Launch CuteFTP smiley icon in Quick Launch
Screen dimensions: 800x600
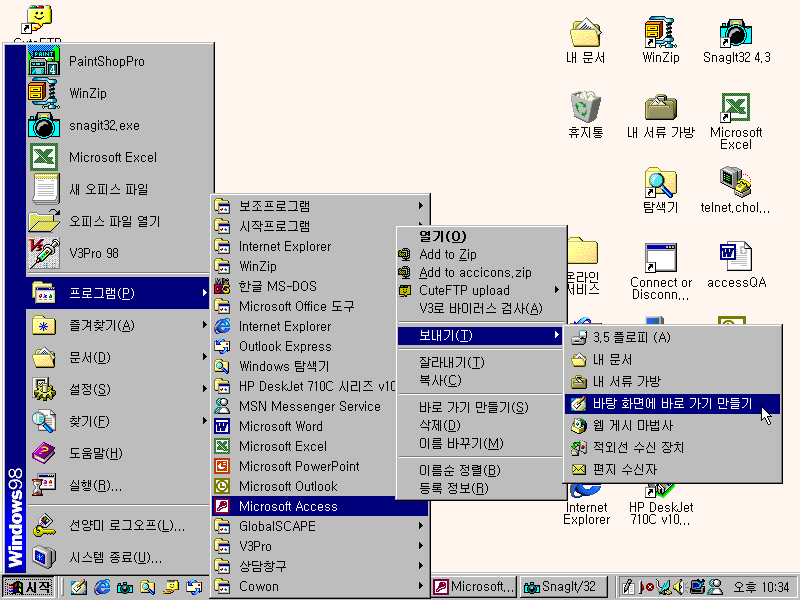pyautogui.click(x=171, y=587)
